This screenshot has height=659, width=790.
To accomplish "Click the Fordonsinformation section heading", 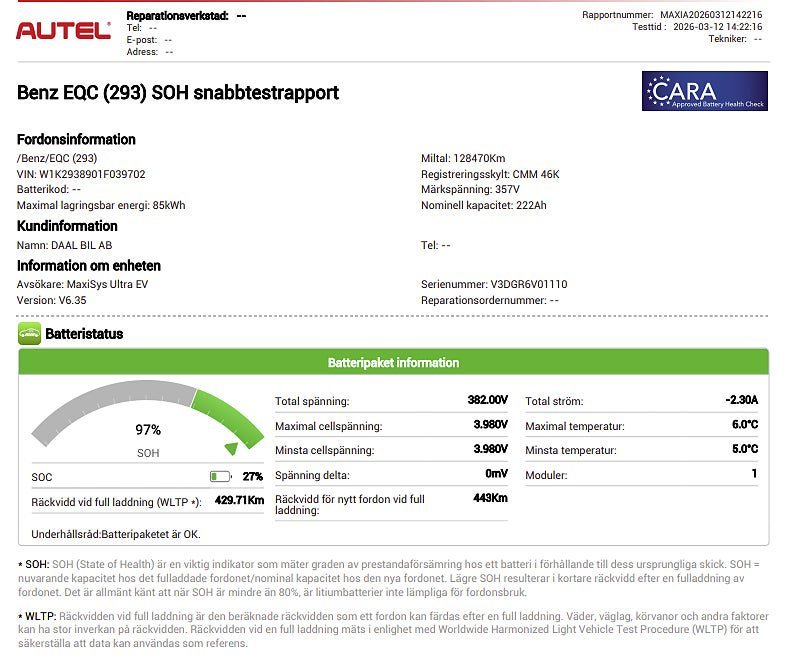I will click(x=76, y=139).
